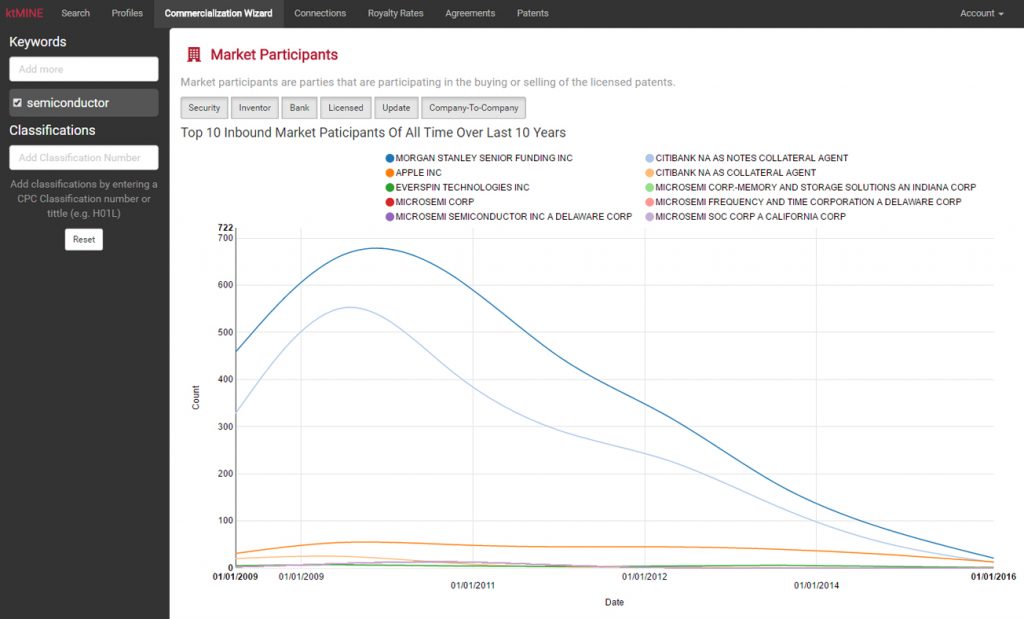1024x619 pixels.
Task: Hide Everspin Technologies series via legend dot
Action: (x=389, y=187)
